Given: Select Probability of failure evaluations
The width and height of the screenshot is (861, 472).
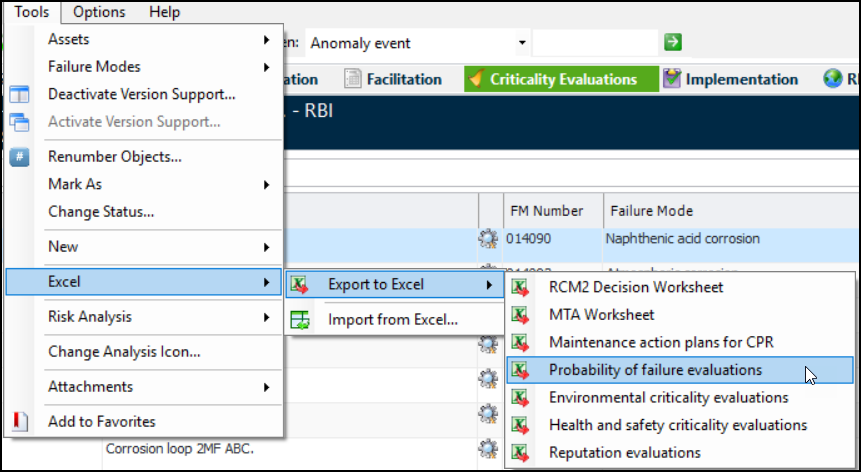Looking at the screenshot, I should pos(655,370).
